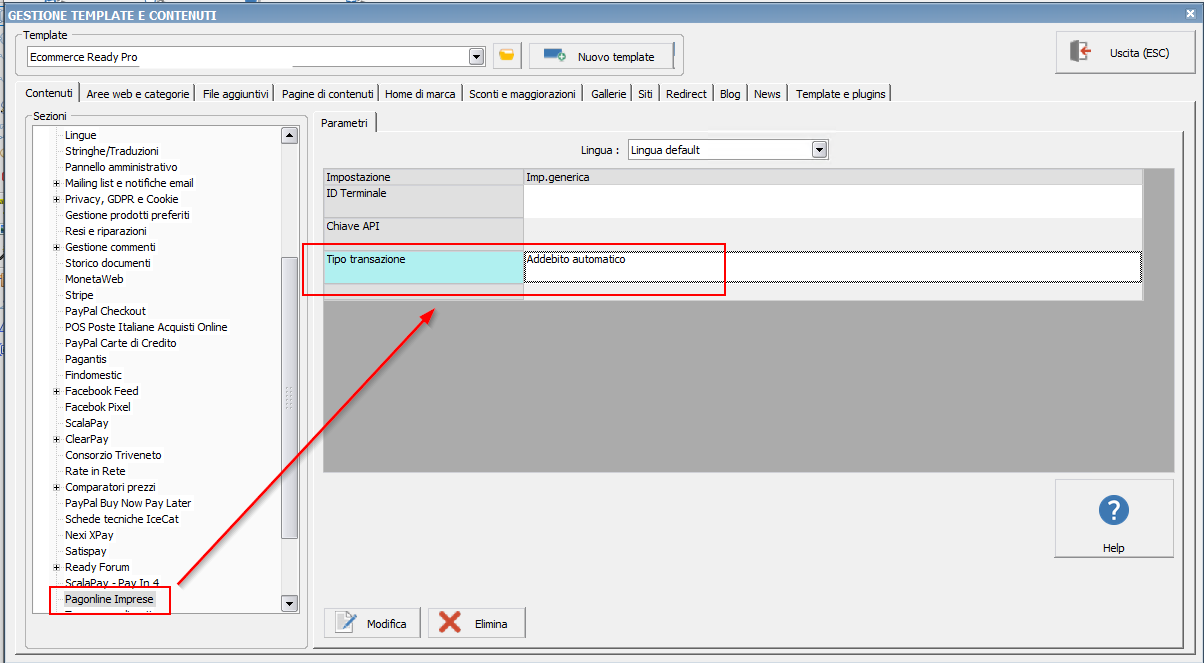Screen dimensions: 1204x663
Task: Click the Modifica button
Action: point(373,623)
